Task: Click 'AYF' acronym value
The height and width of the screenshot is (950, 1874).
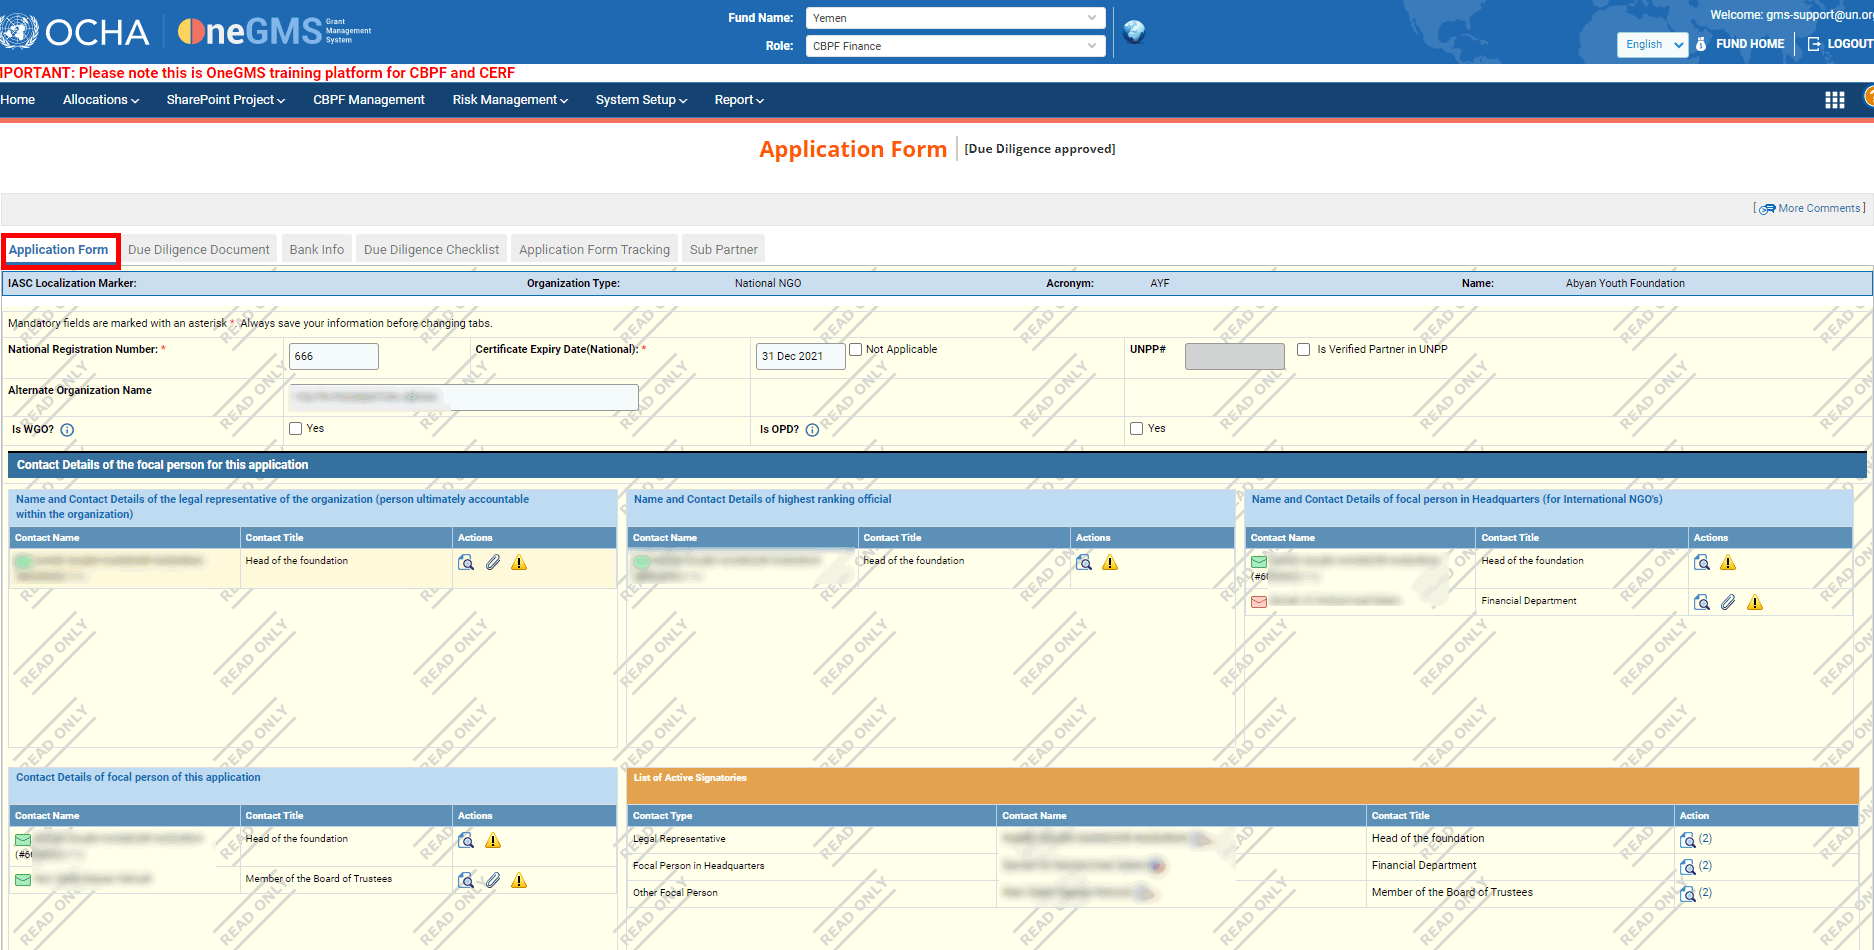Action: [x=1160, y=284]
